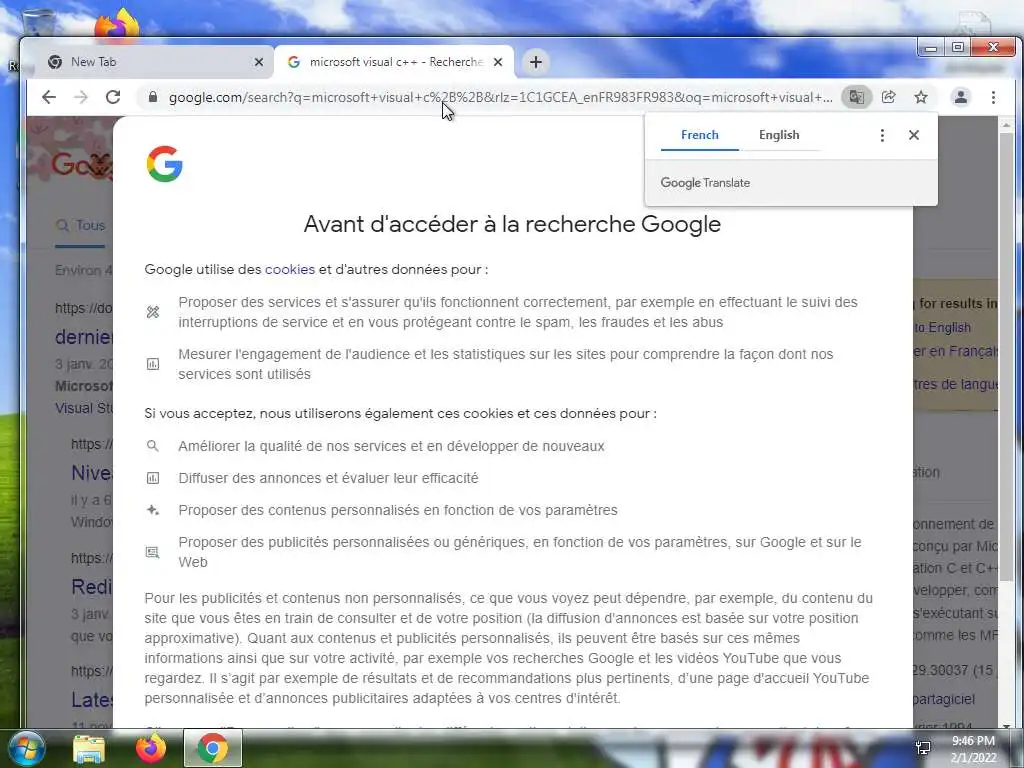
Task: Select the microsoft visual c++ Recherche tab
Action: tap(394, 62)
